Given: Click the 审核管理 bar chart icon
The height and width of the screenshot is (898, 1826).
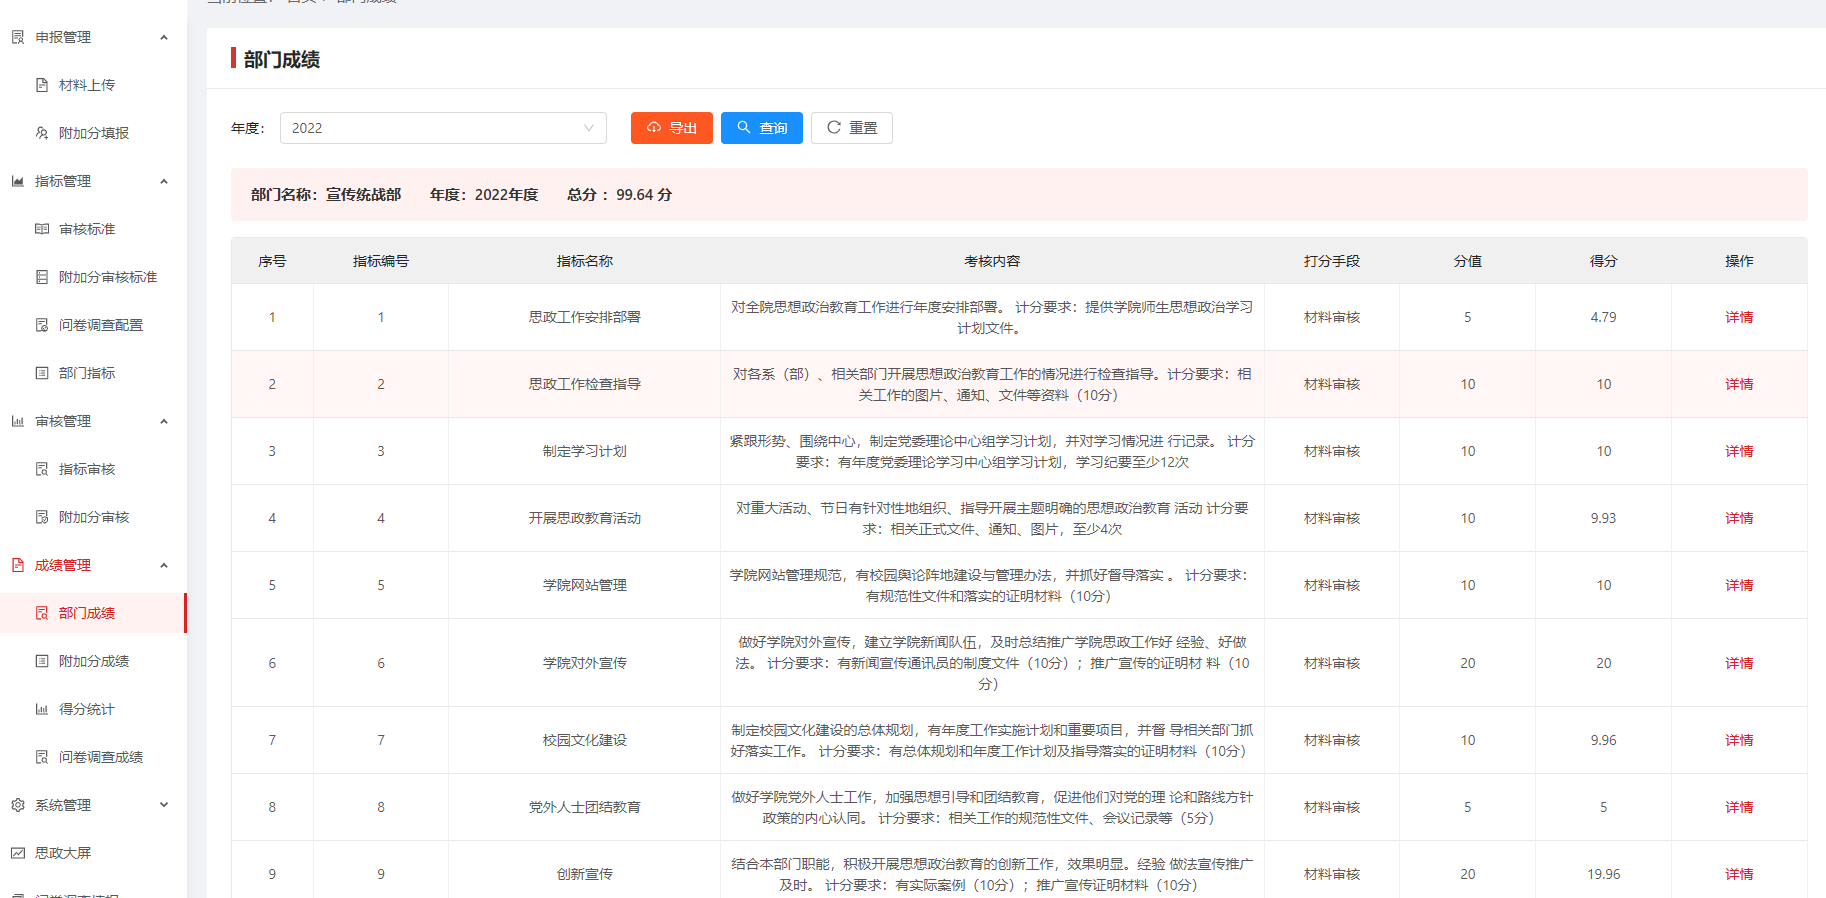Looking at the screenshot, I should pyautogui.click(x=18, y=421).
